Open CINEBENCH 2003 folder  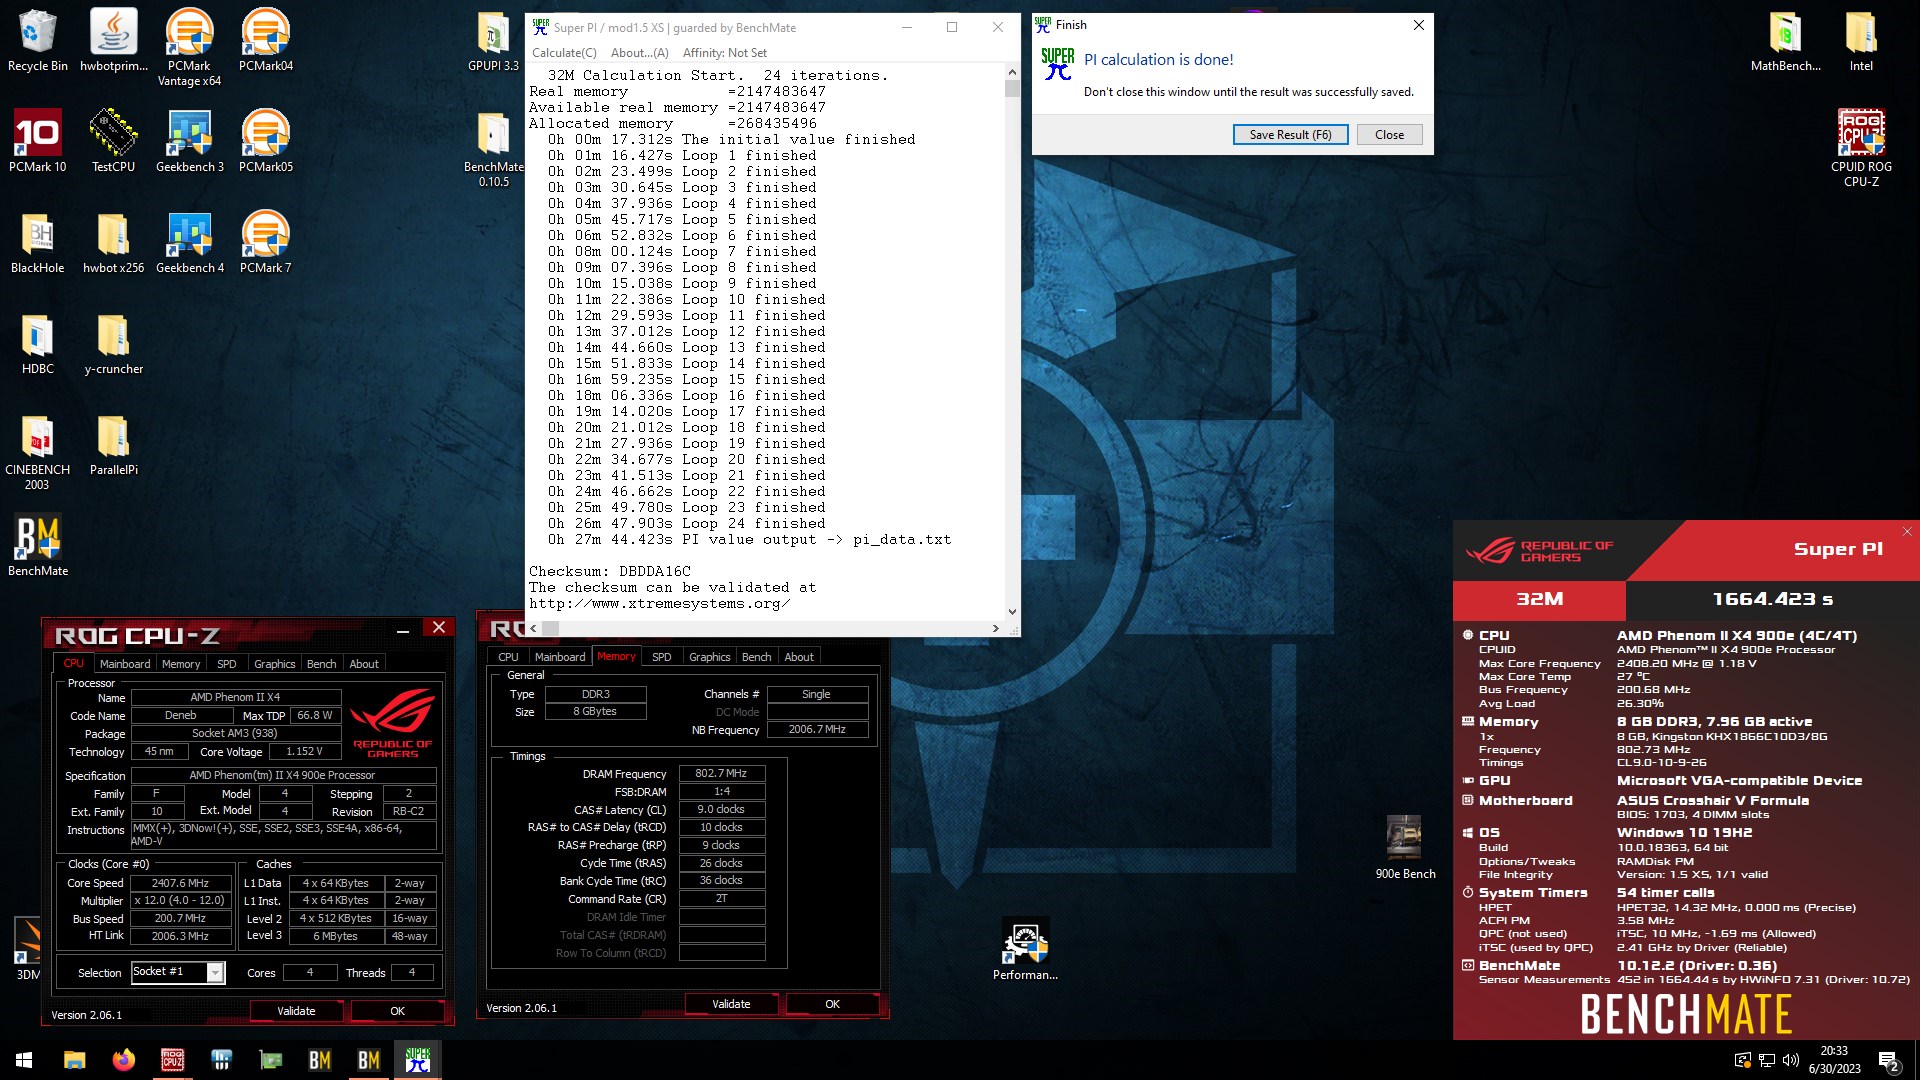tap(38, 452)
